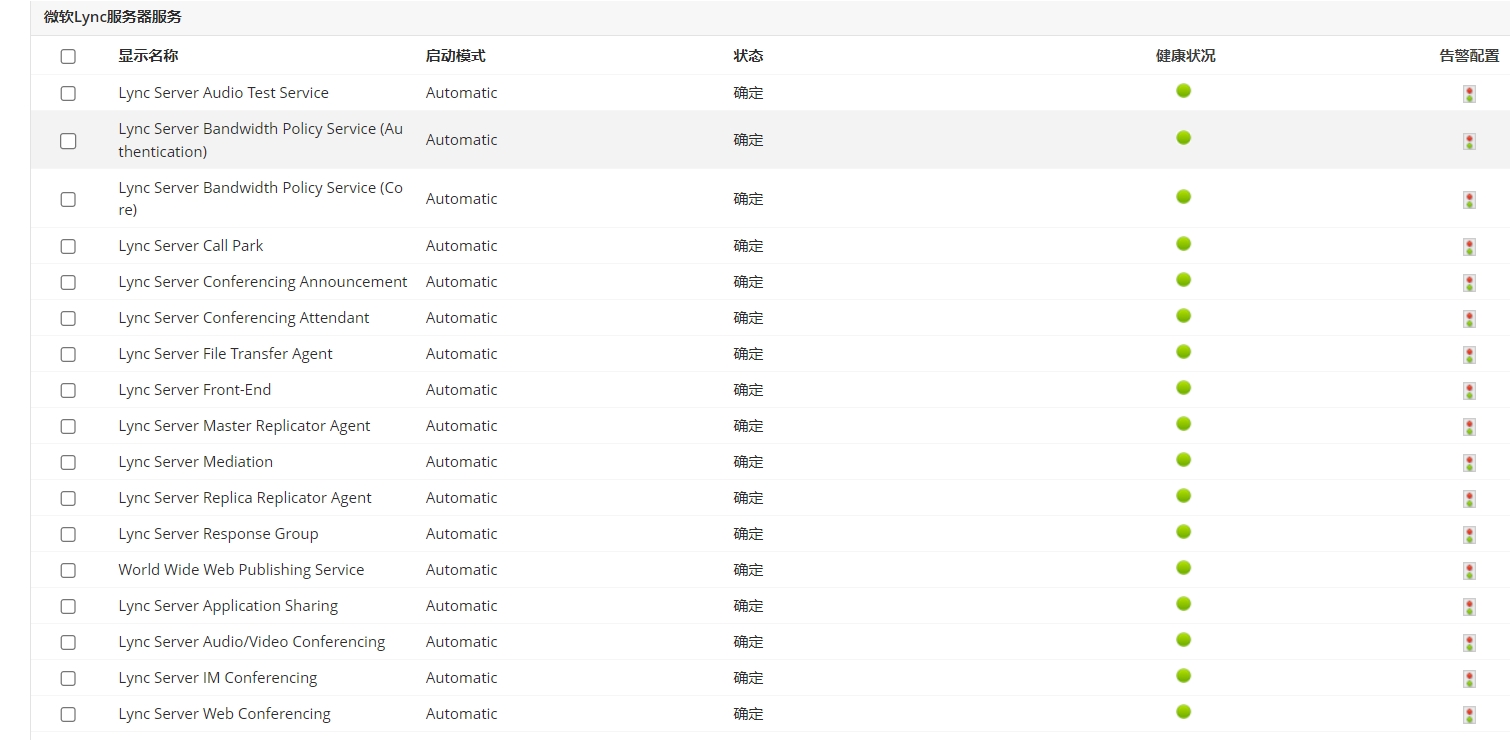Click green health dot for Call Park
1510x740 pixels.
point(1184,244)
